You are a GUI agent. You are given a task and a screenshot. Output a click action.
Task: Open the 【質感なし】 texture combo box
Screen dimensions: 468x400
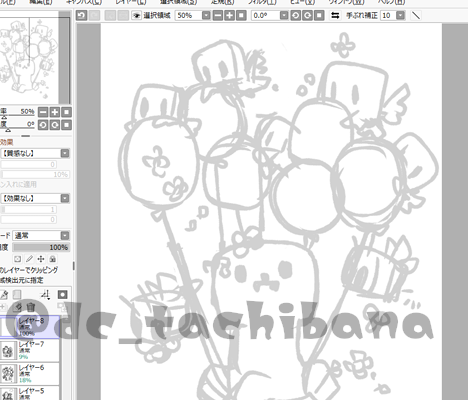pyautogui.click(x=35, y=153)
